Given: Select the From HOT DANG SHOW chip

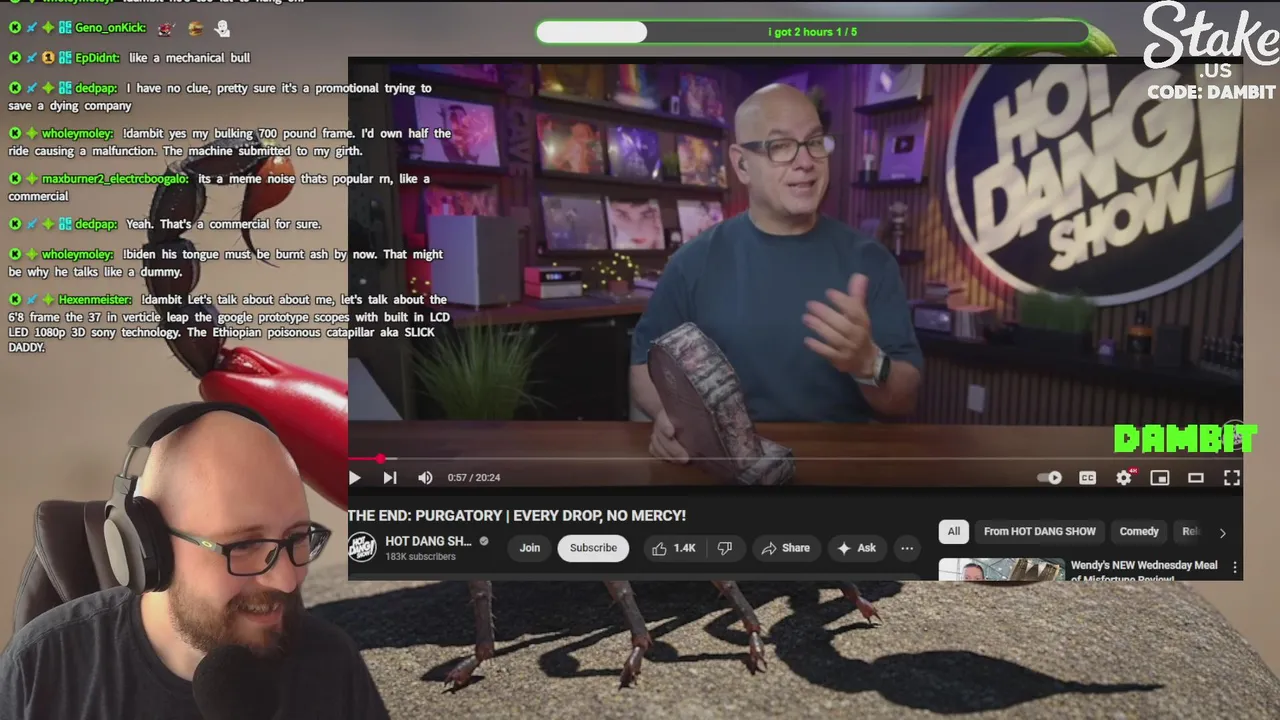Looking at the screenshot, I should (x=1040, y=532).
